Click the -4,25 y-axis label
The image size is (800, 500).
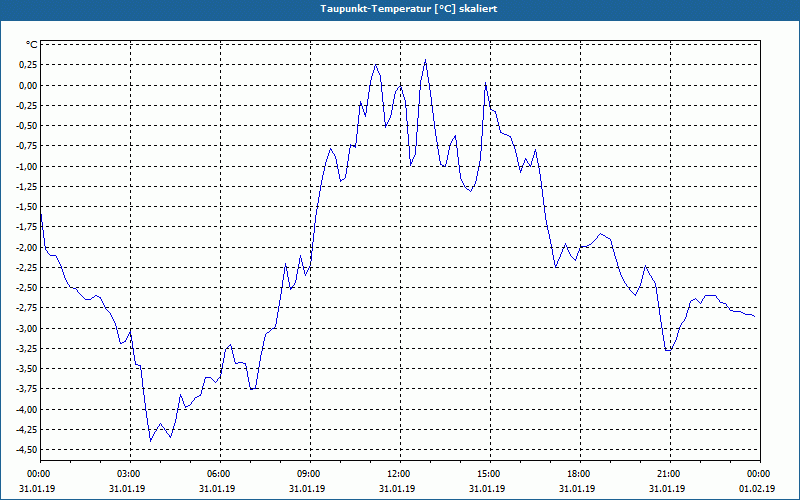[27, 430]
